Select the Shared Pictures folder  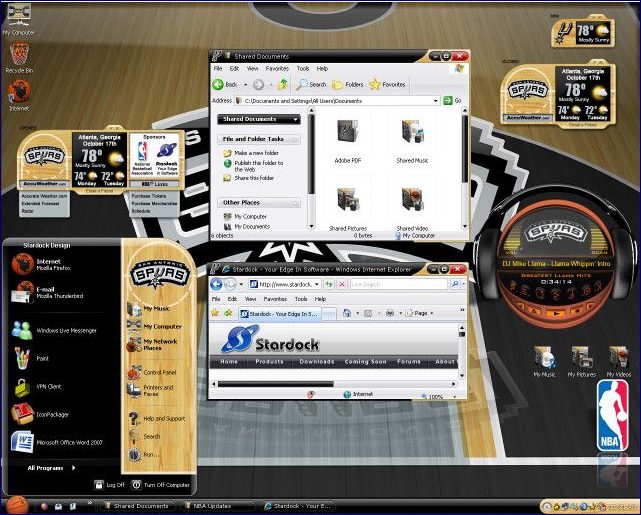pos(348,208)
